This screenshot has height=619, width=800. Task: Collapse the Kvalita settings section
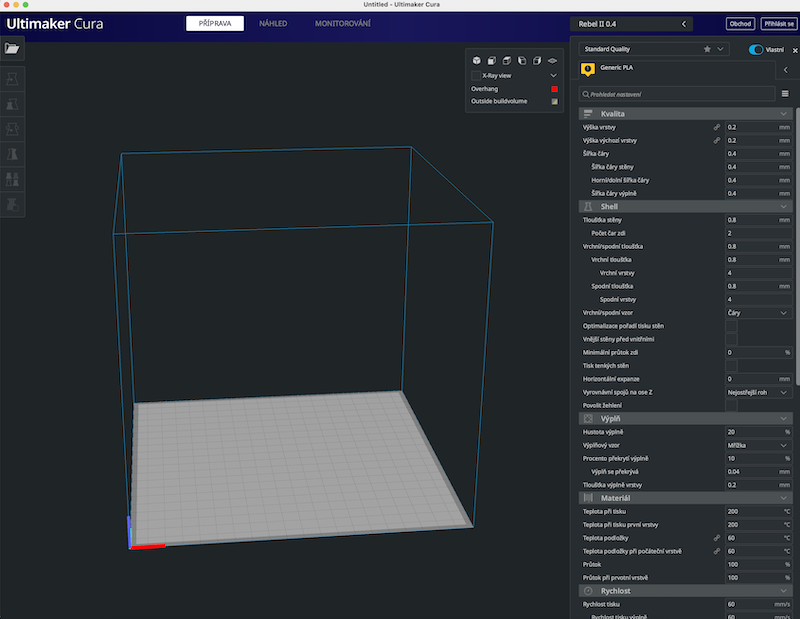pos(785,114)
